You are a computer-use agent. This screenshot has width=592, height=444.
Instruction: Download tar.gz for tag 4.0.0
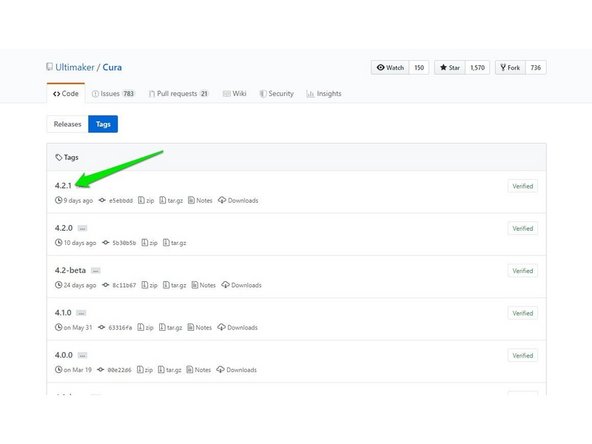170,370
